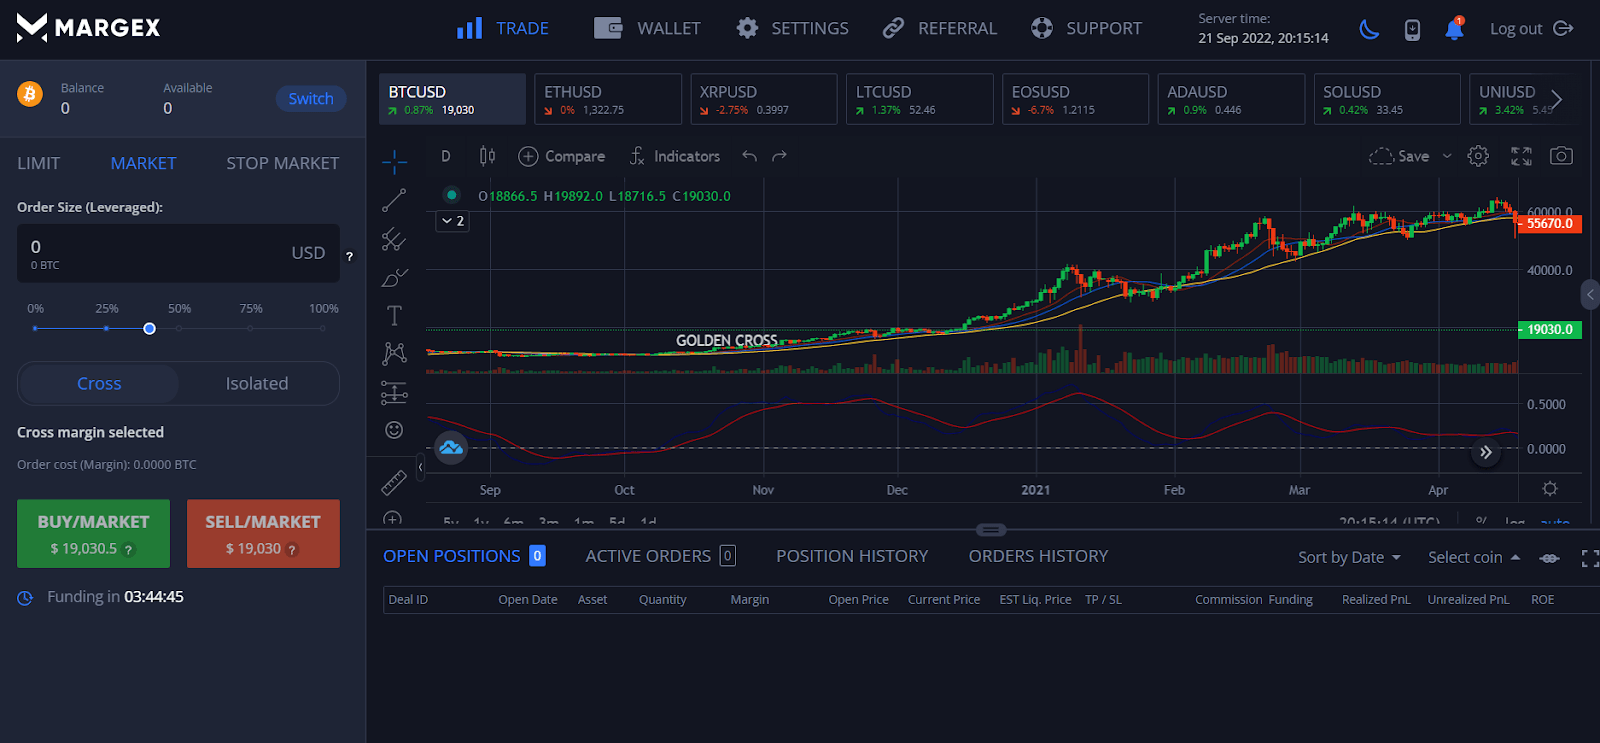Open the notifications bell
The image size is (1600, 743).
pos(1454,29)
